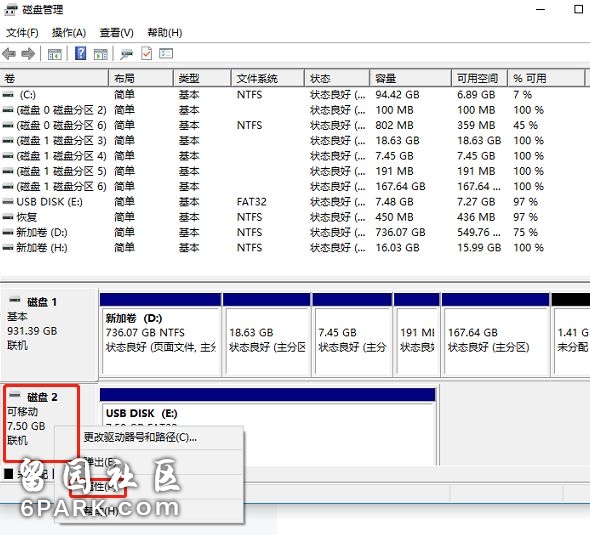
Task: Select the 新加卷 (H:) volume row
Action: tap(293, 248)
